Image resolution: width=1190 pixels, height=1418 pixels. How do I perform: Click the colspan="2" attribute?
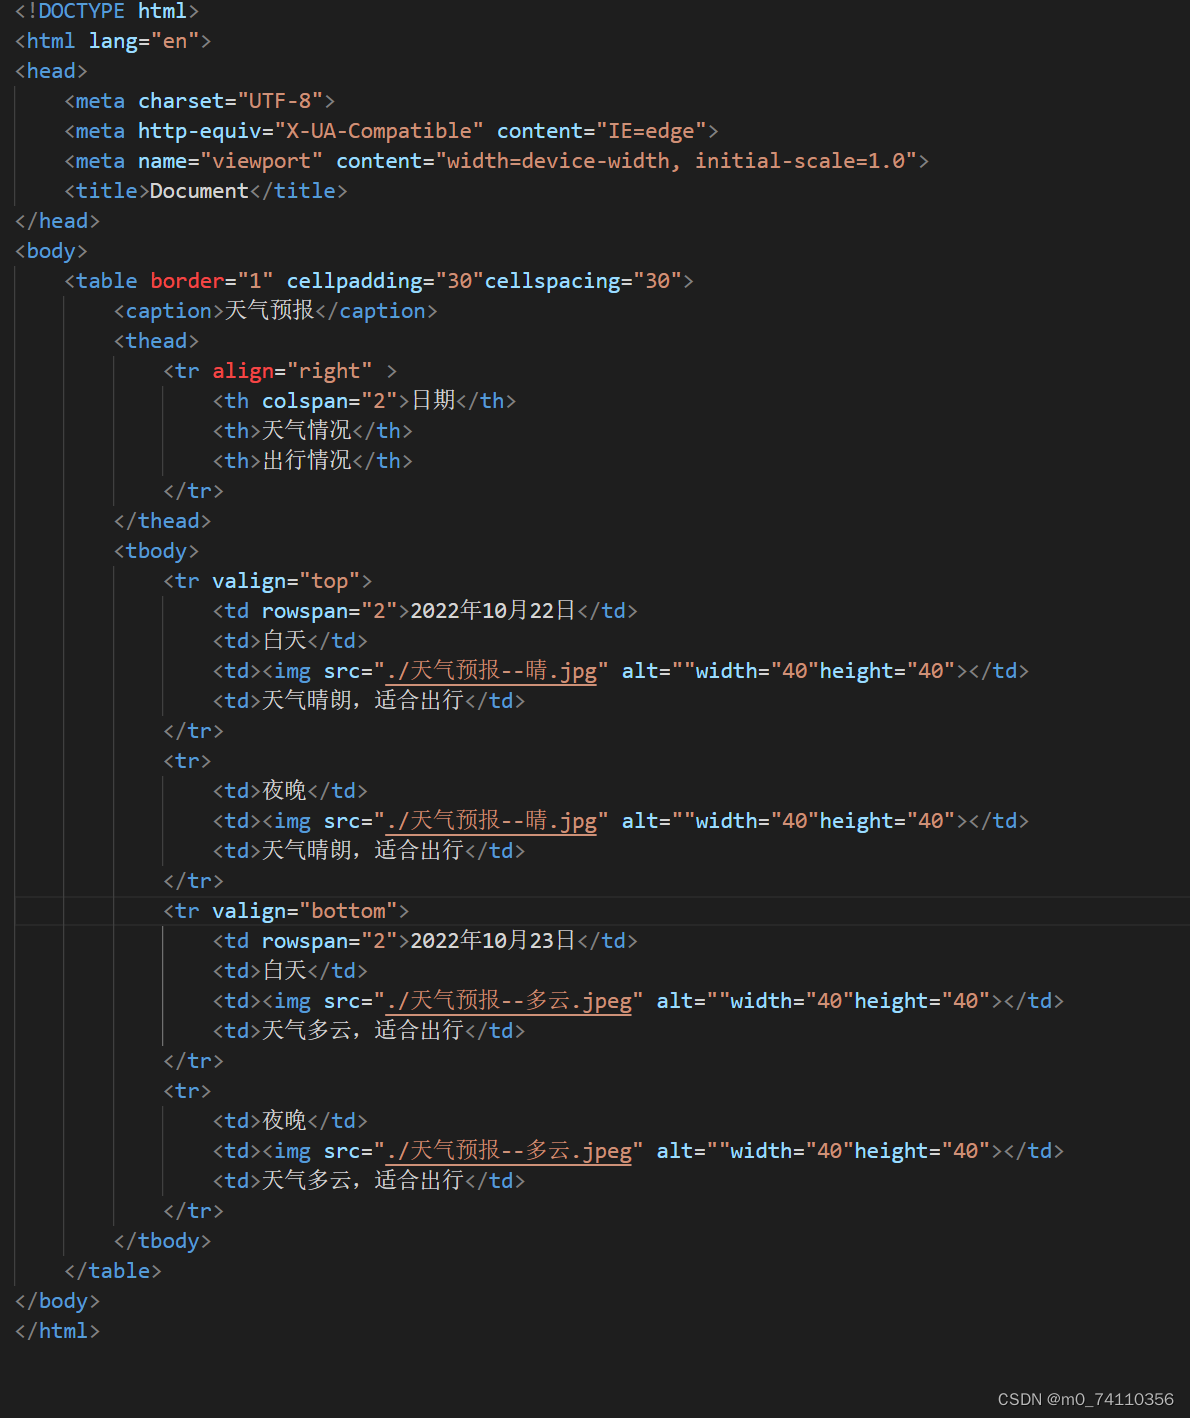[329, 401]
